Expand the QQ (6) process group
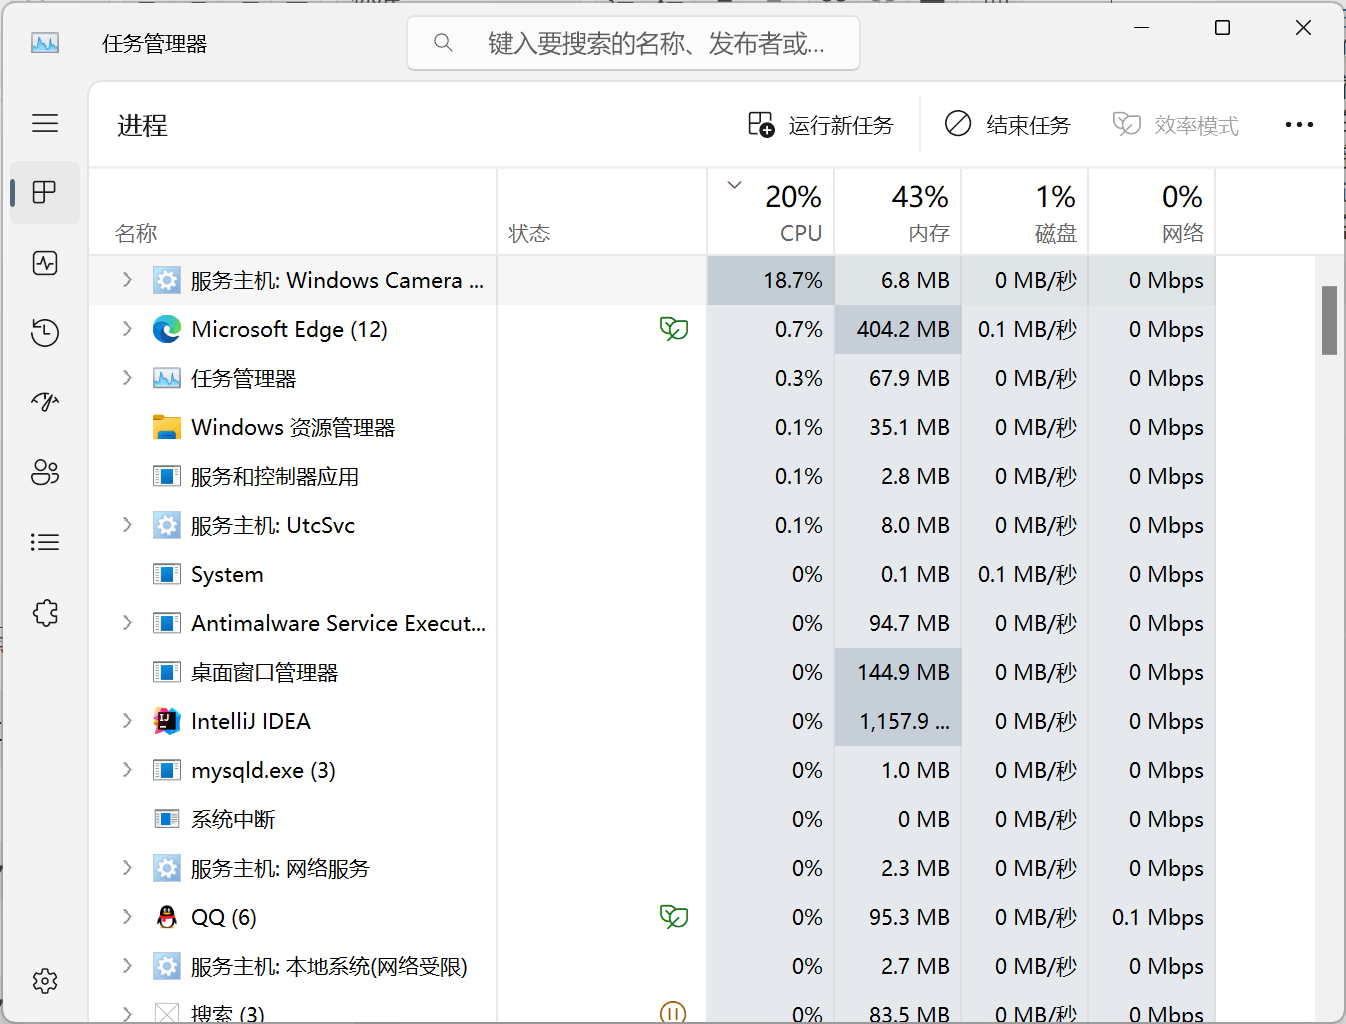This screenshot has width=1346, height=1024. pos(127,917)
